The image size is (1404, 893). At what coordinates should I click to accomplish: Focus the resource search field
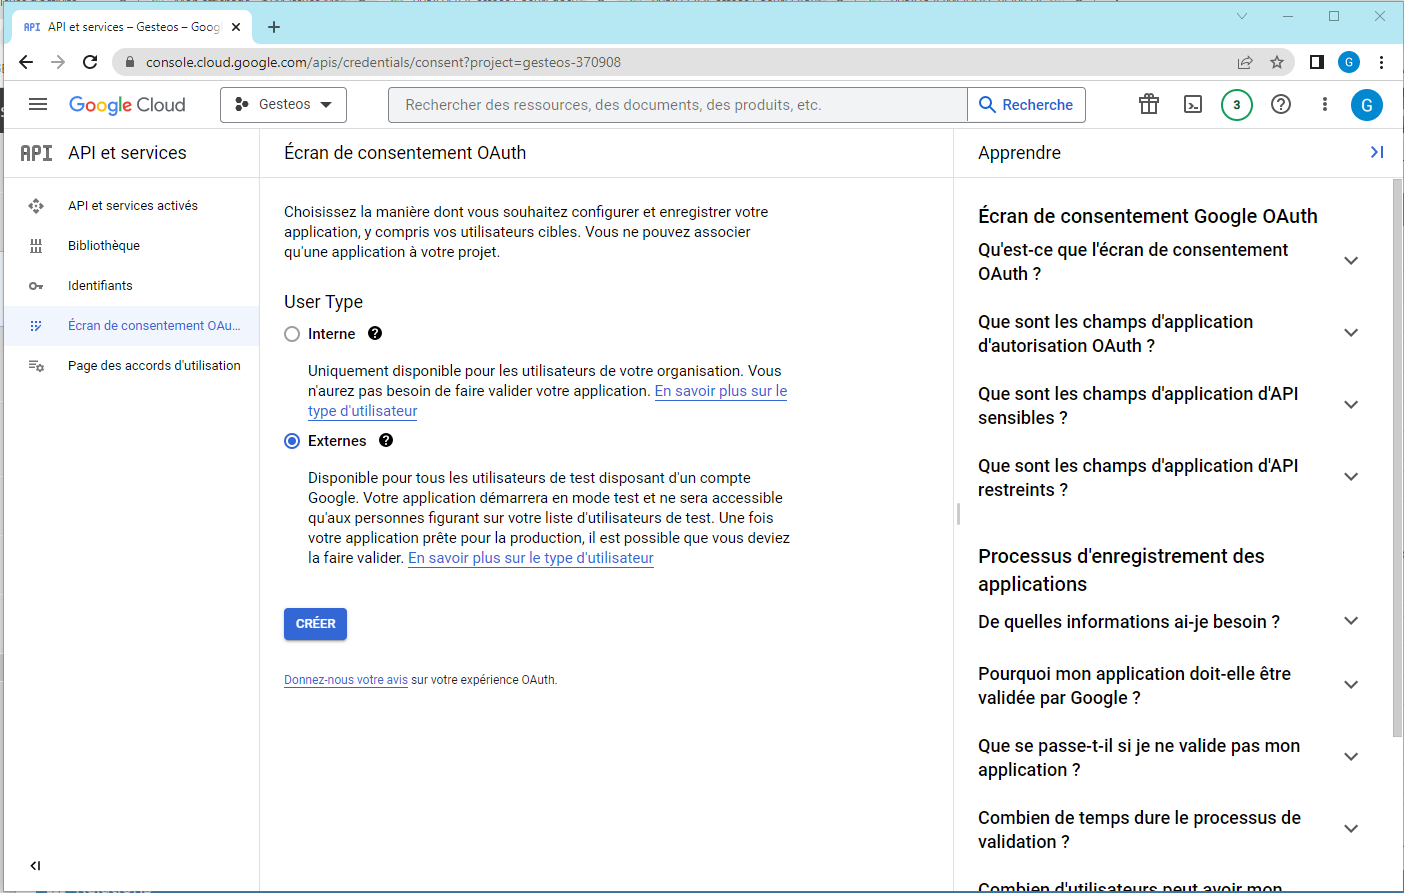678,105
